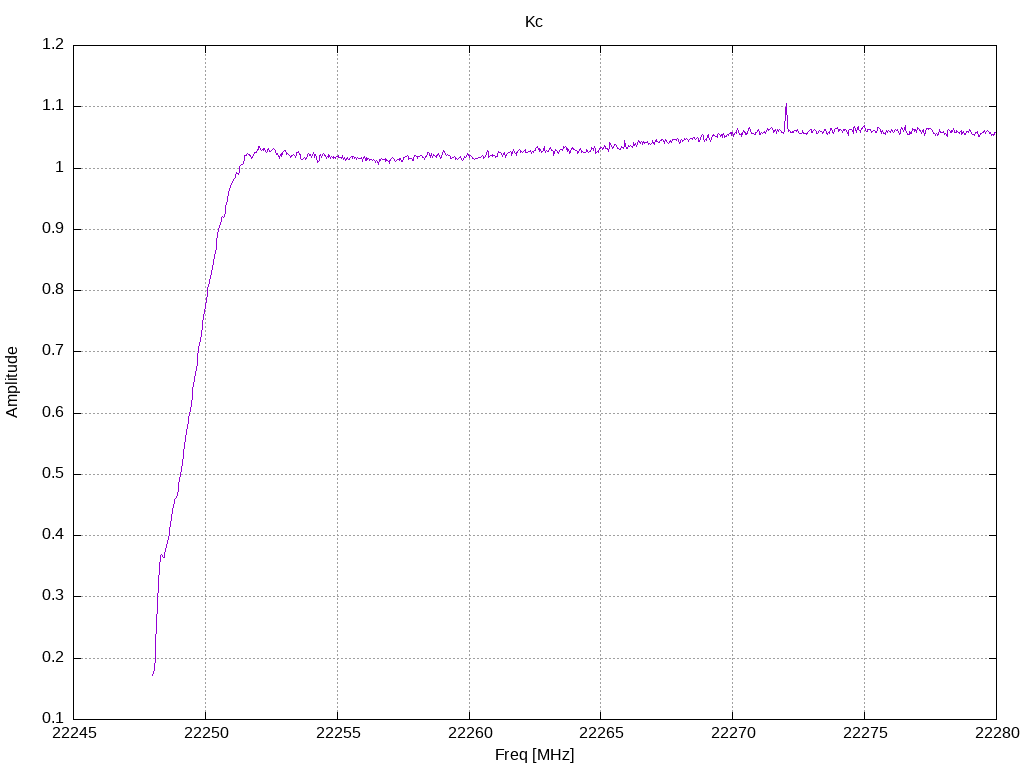Click y-axis tick label 0.6
Viewport: 1024px width, 768px height.
53,412
